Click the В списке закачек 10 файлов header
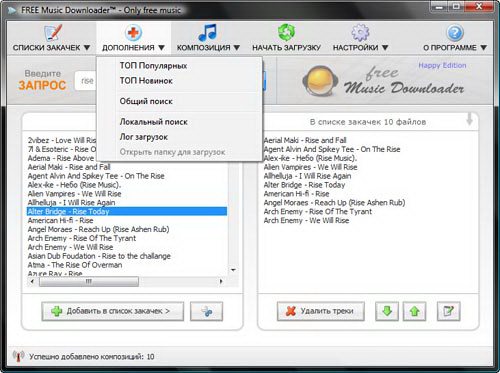The width and height of the screenshot is (500, 373). point(368,122)
